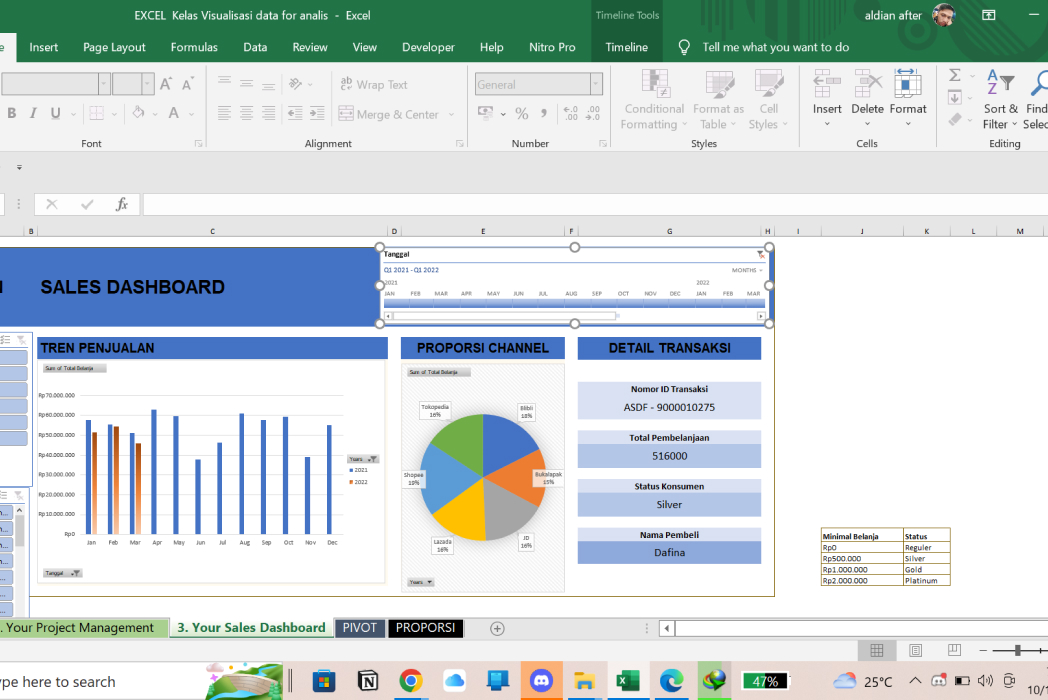Open the Insert ribbon tab
The image size is (1048, 700).
(x=43, y=47)
